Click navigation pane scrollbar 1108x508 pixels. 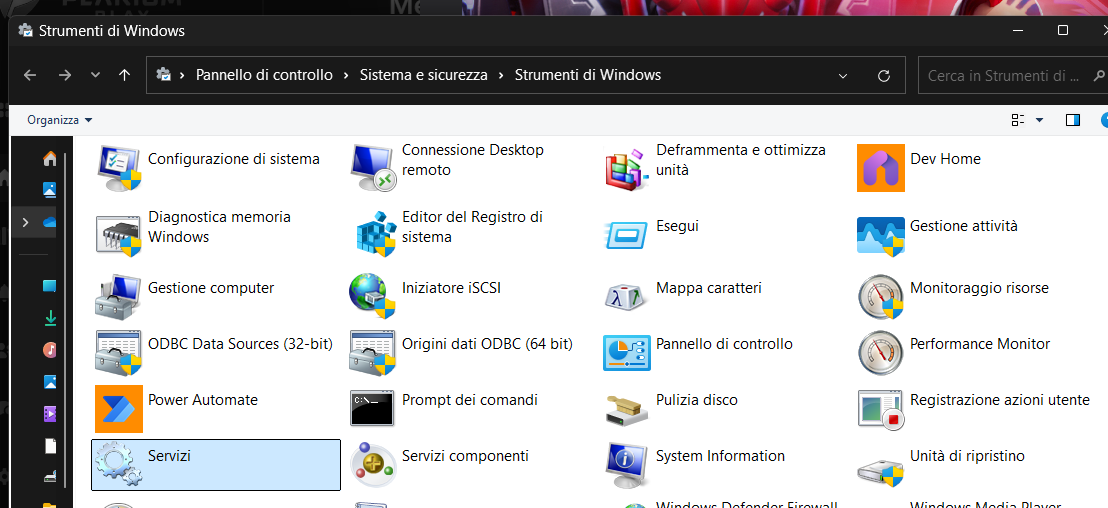click(67, 318)
